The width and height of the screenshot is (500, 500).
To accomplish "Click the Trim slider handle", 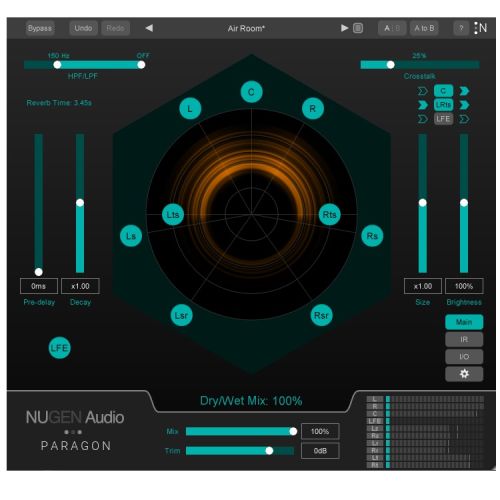I will point(269,451).
